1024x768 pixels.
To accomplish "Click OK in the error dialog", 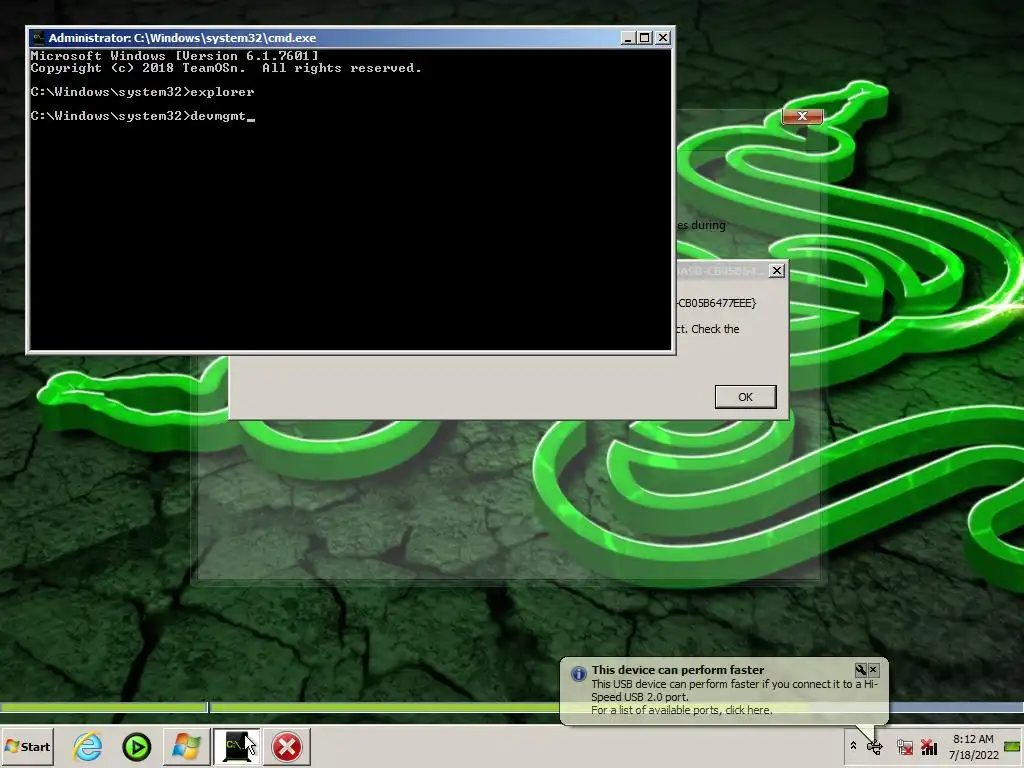I will (745, 396).
